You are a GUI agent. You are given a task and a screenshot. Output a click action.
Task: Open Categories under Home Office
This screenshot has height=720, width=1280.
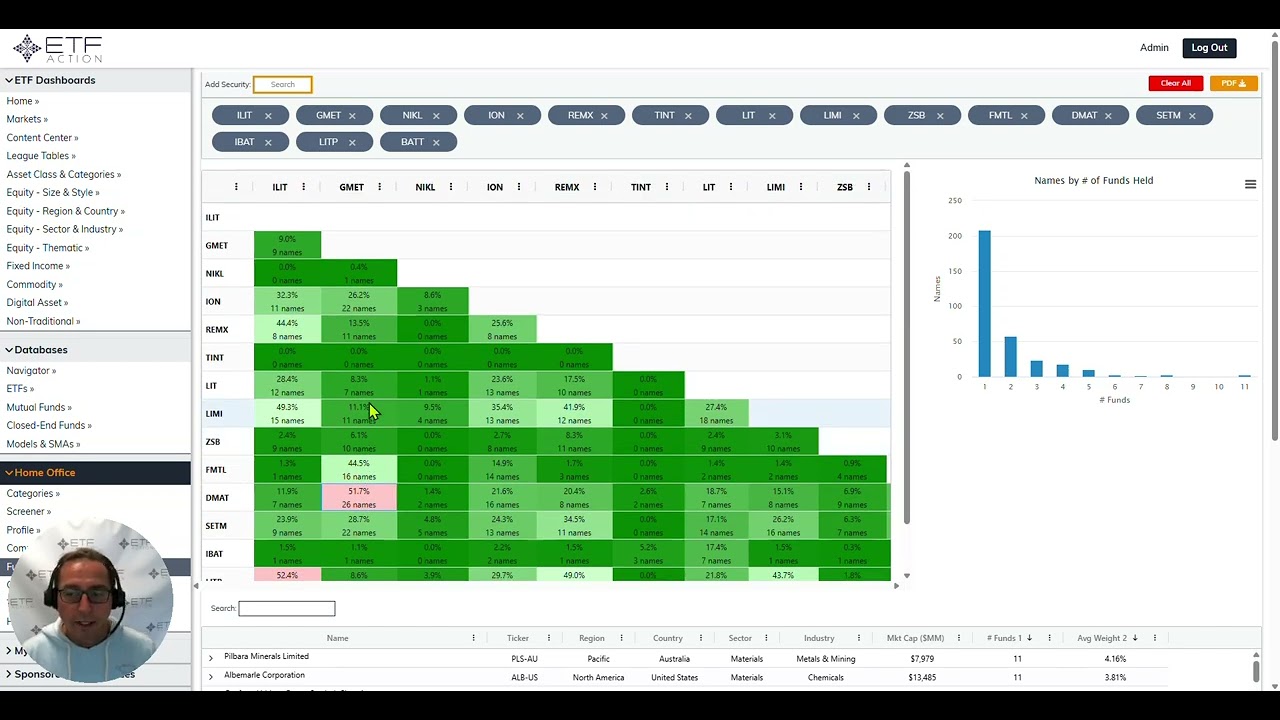(x=33, y=494)
